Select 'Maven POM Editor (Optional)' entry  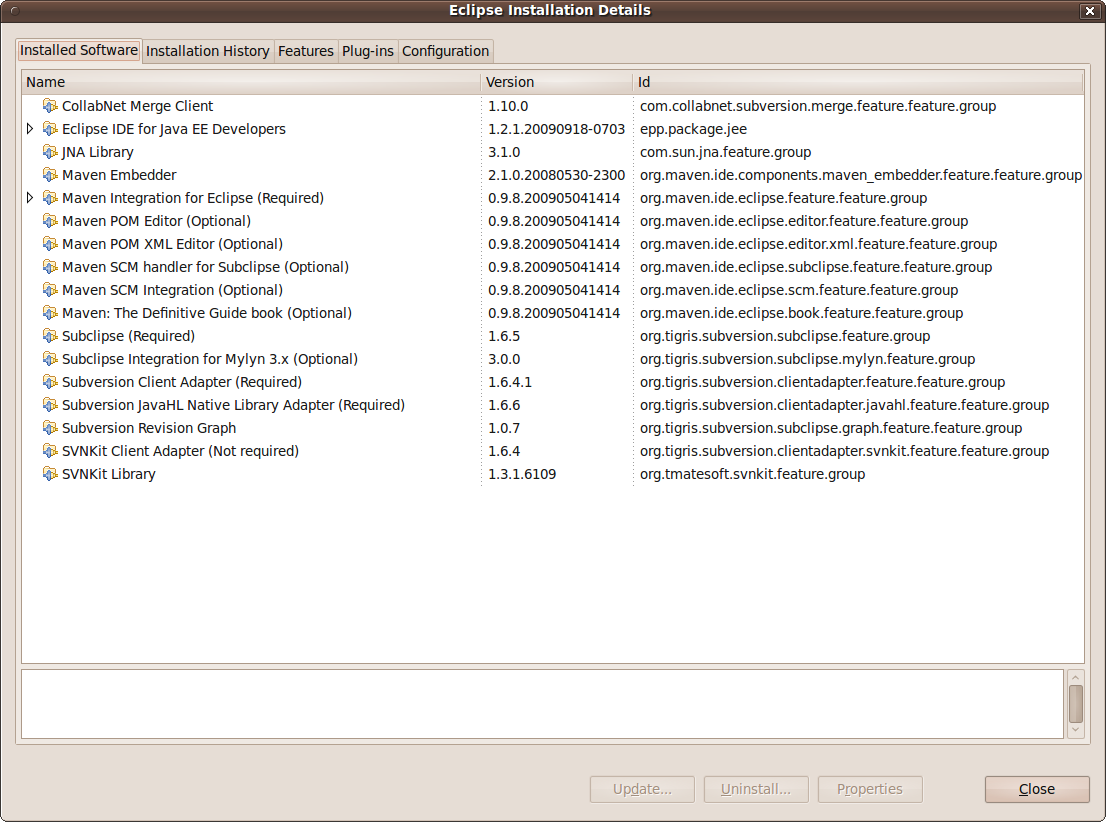tap(157, 221)
